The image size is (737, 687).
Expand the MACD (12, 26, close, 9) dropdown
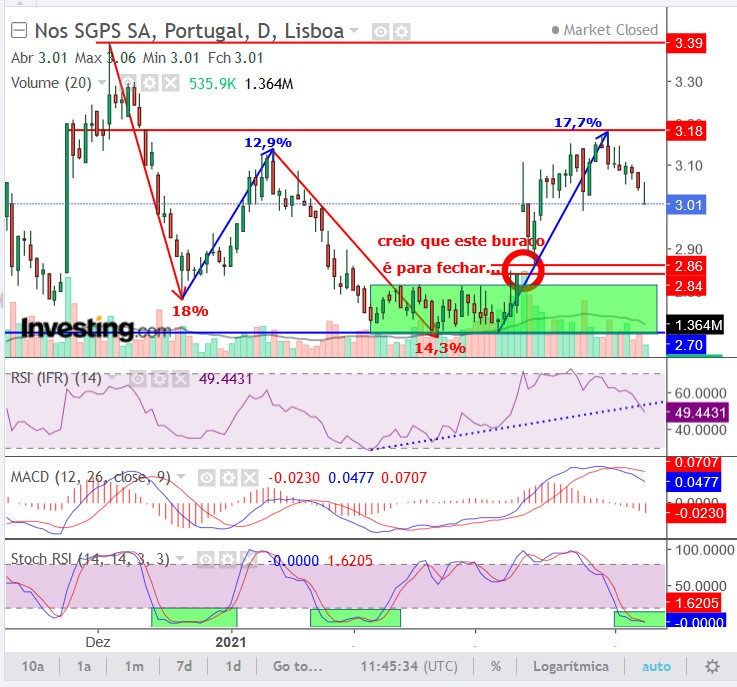pyautogui.click(x=180, y=477)
